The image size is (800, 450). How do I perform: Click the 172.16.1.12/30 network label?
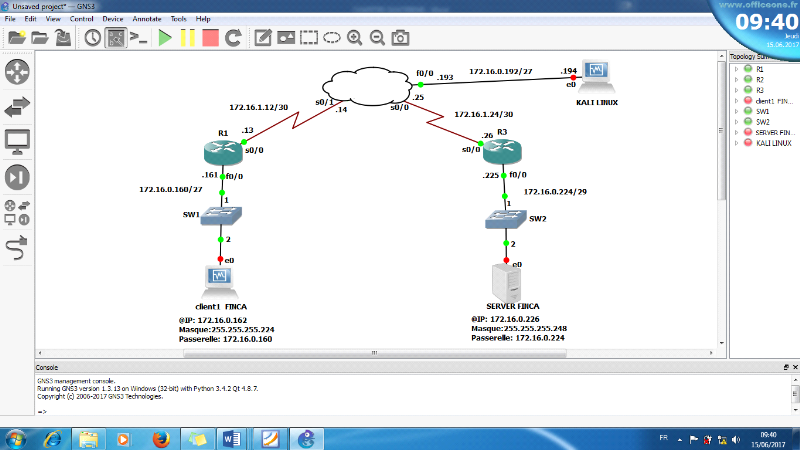258,108
